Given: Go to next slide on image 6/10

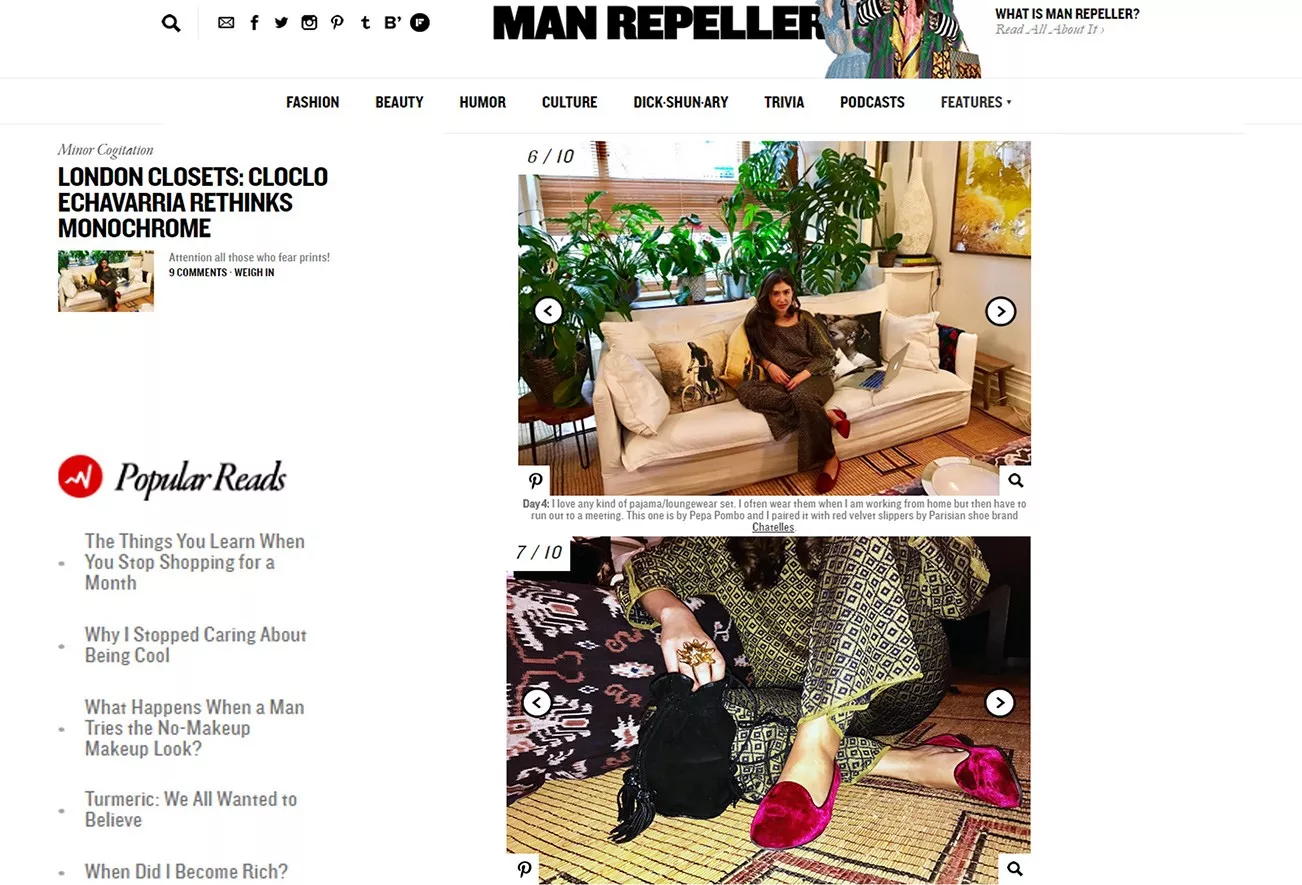Looking at the screenshot, I should tap(1000, 311).
